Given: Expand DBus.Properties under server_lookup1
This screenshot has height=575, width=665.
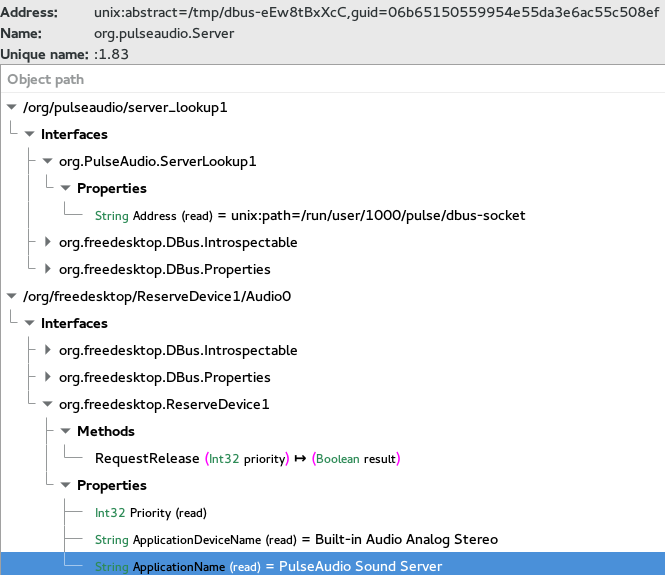Looking at the screenshot, I should (47, 269).
